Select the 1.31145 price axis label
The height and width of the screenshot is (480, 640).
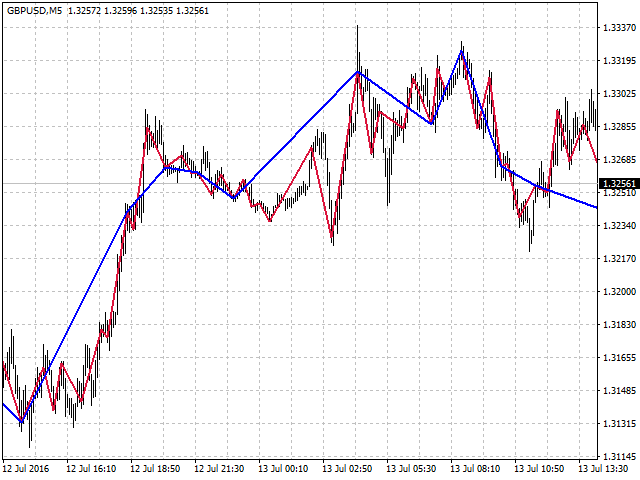pos(619,457)
